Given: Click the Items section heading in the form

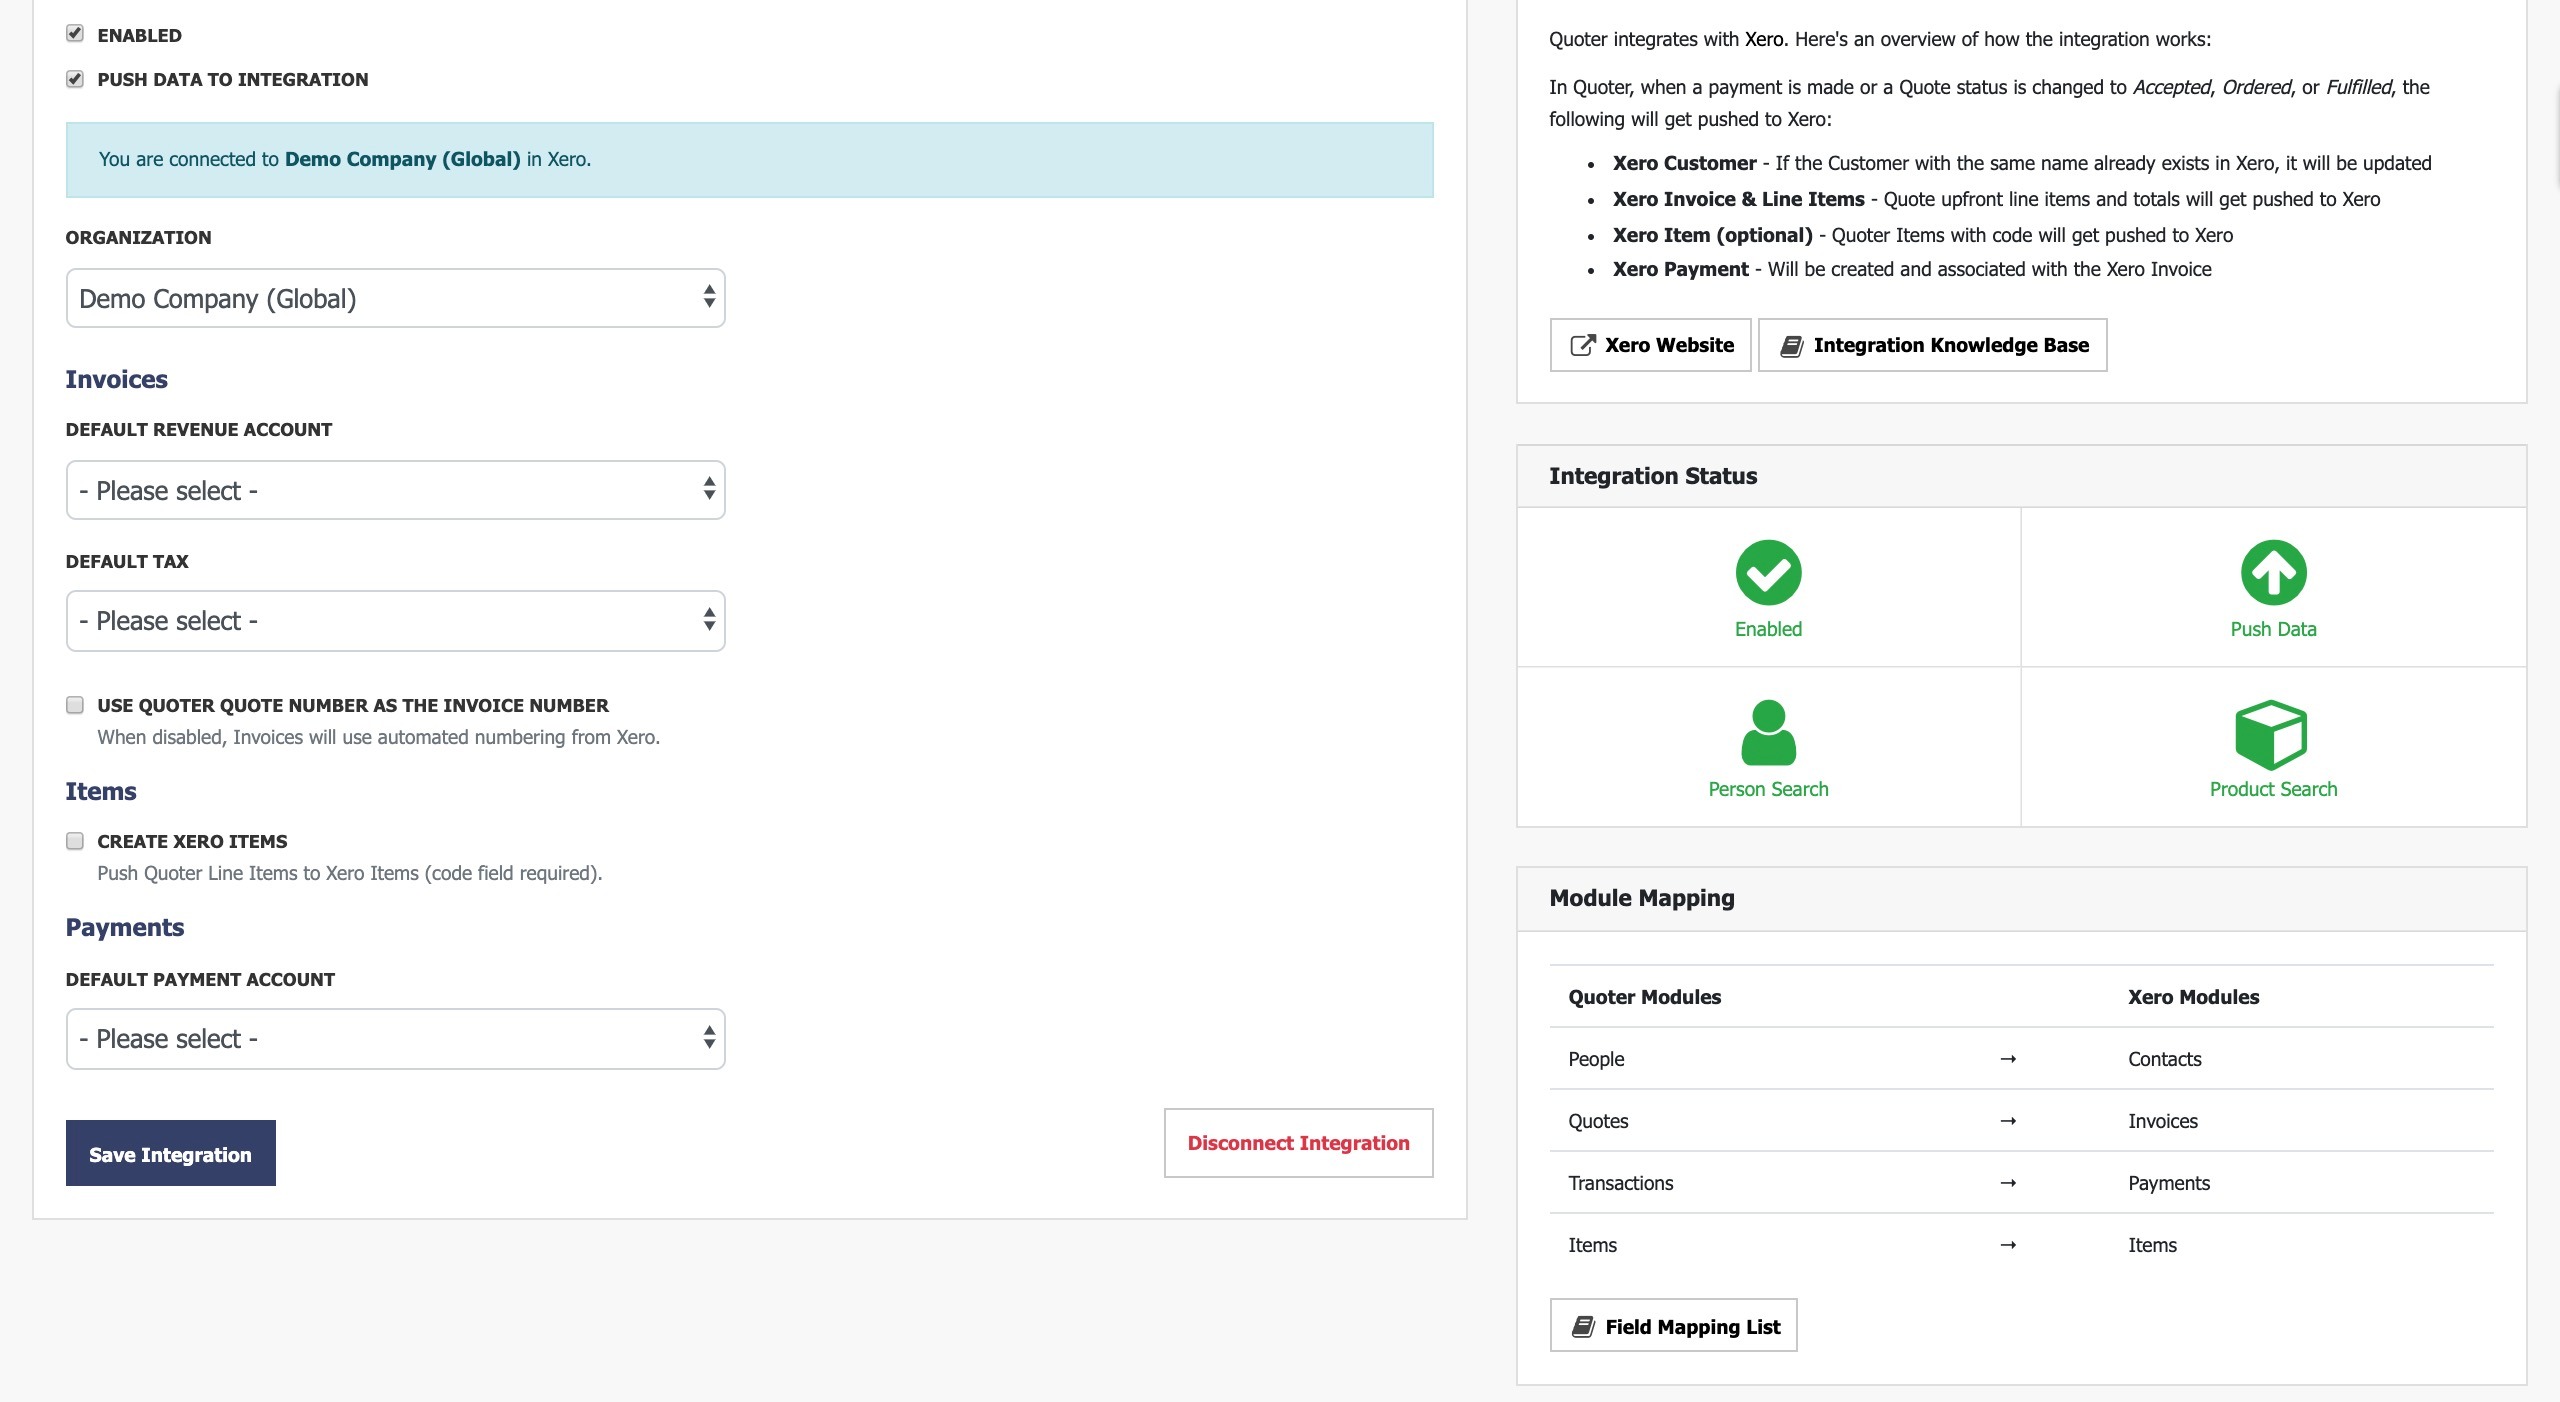Looking at the screenshot, I should [101, 791].
